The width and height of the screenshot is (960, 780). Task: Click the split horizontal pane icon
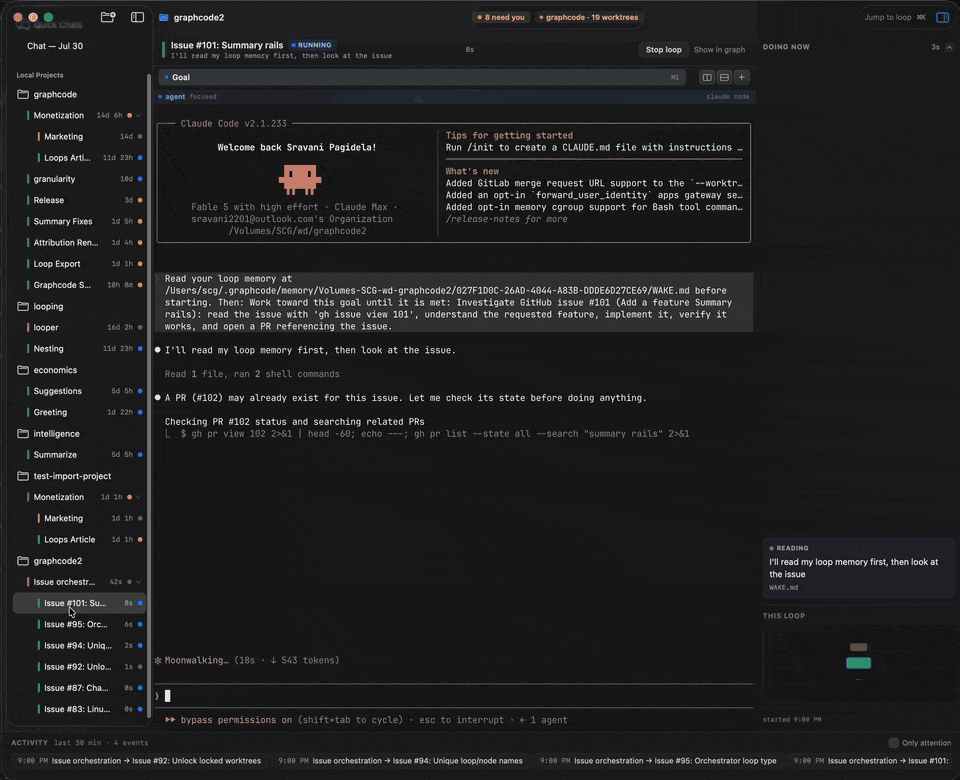tap(724, 77)
